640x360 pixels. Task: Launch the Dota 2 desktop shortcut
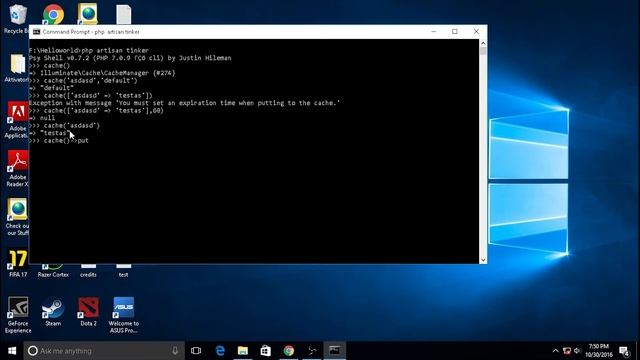(88, 312)
